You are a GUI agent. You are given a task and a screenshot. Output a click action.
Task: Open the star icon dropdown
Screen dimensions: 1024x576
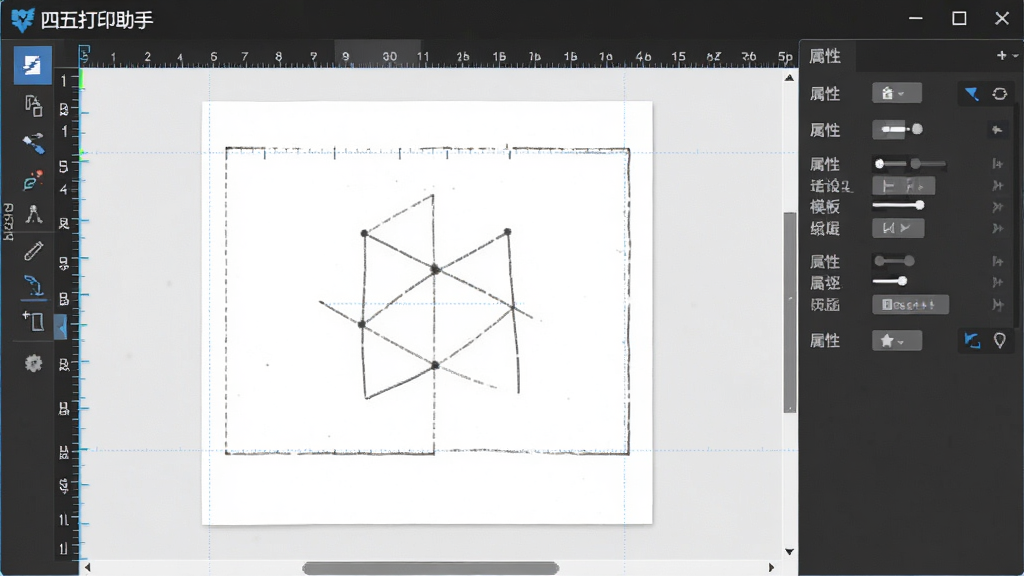[x=897, y=340]
